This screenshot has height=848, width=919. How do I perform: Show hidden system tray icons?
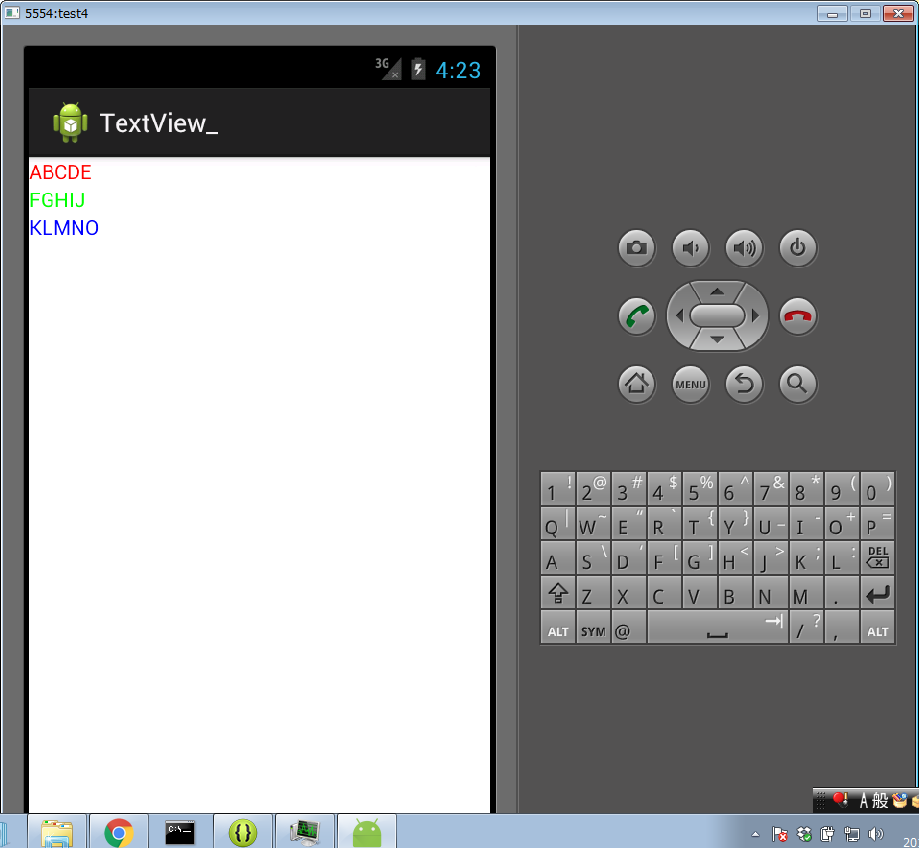(x=755, y=835)
